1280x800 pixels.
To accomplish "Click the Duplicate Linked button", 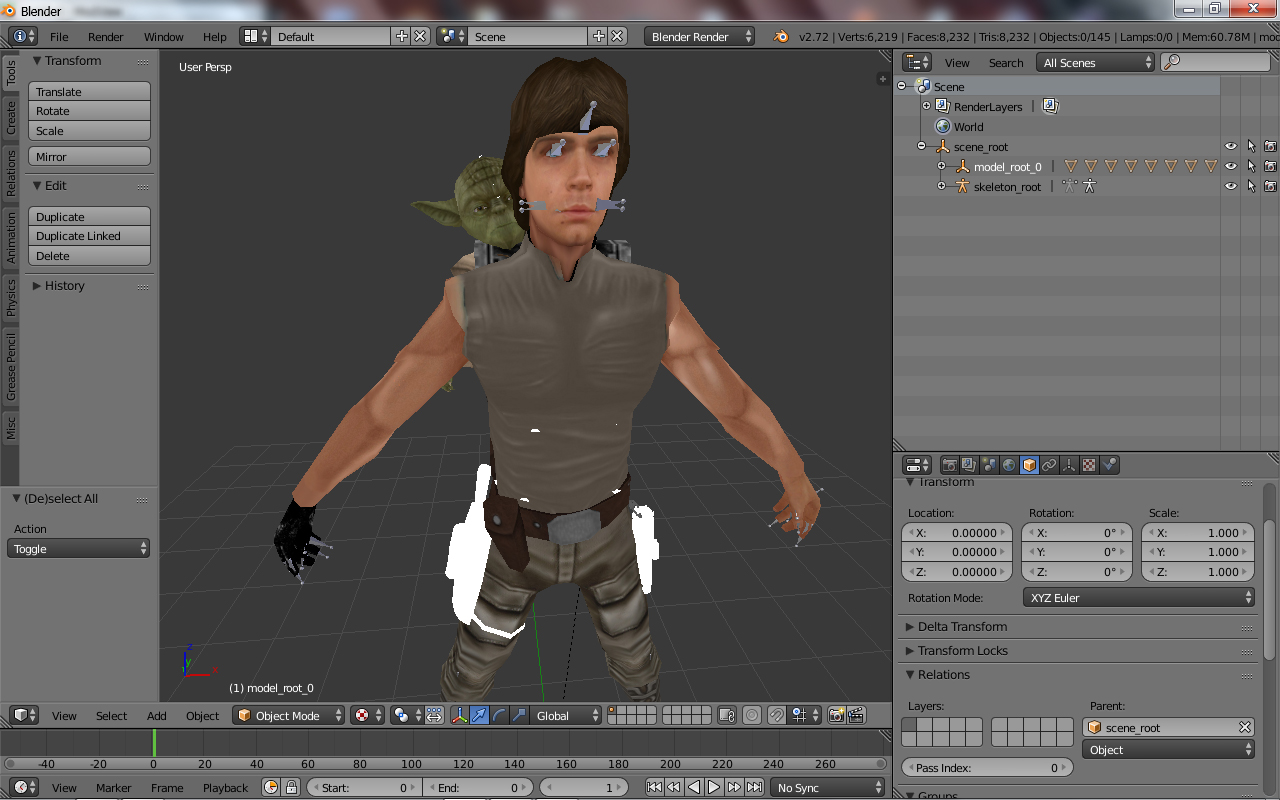I will 89,236.
